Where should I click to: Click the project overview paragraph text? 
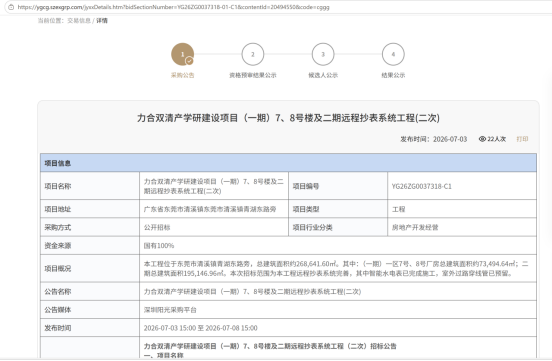(336, 268)
